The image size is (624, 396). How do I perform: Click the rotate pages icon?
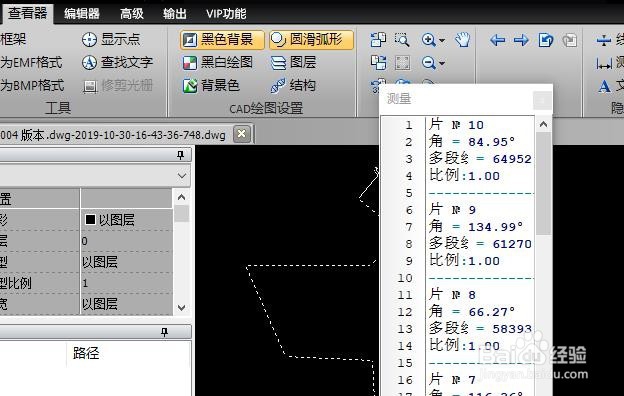coord(378,40)
